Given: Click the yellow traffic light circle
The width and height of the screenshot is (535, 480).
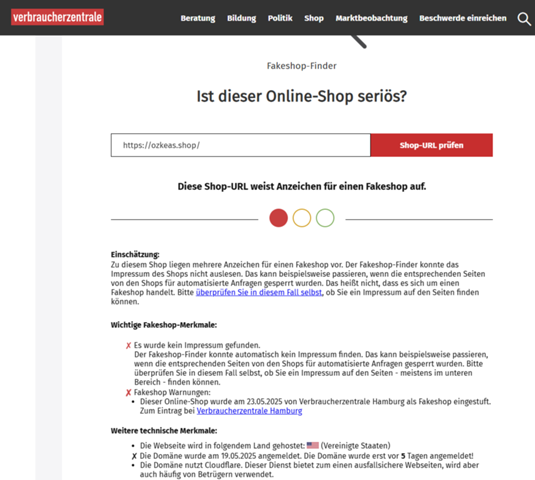Looking at the screenshot, I should pos(302,218).
